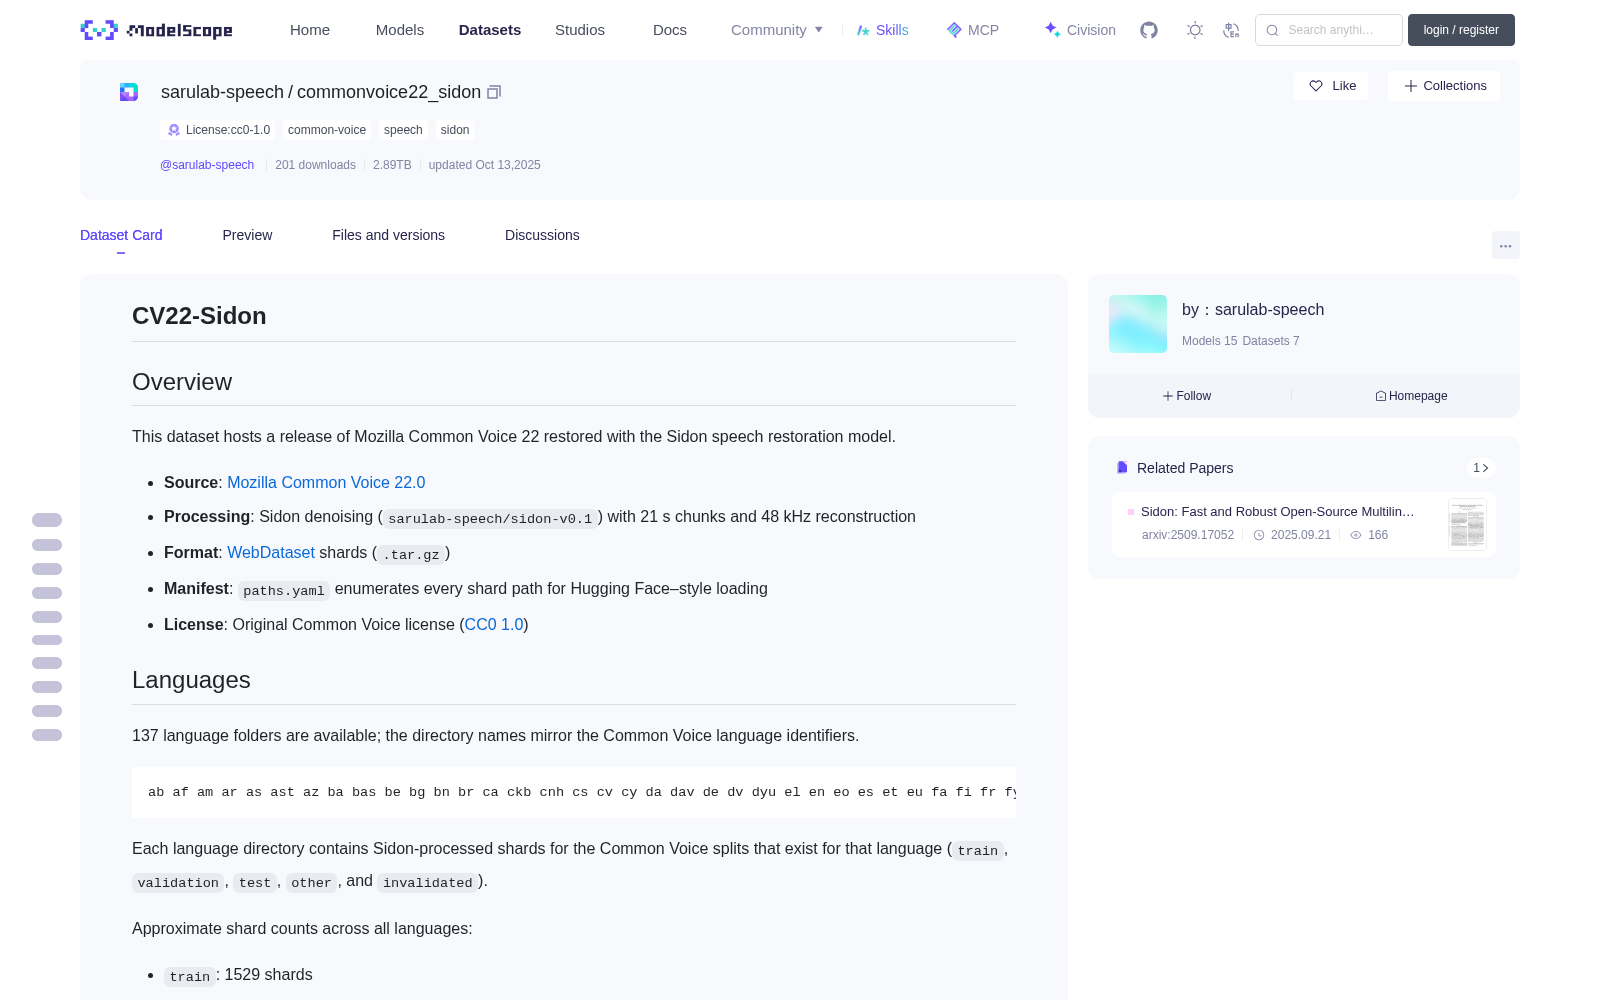Open Sidon paper title link
Image resolution: width=1600 pixels, height=1000 pixels.
[x=1277, y=511]
